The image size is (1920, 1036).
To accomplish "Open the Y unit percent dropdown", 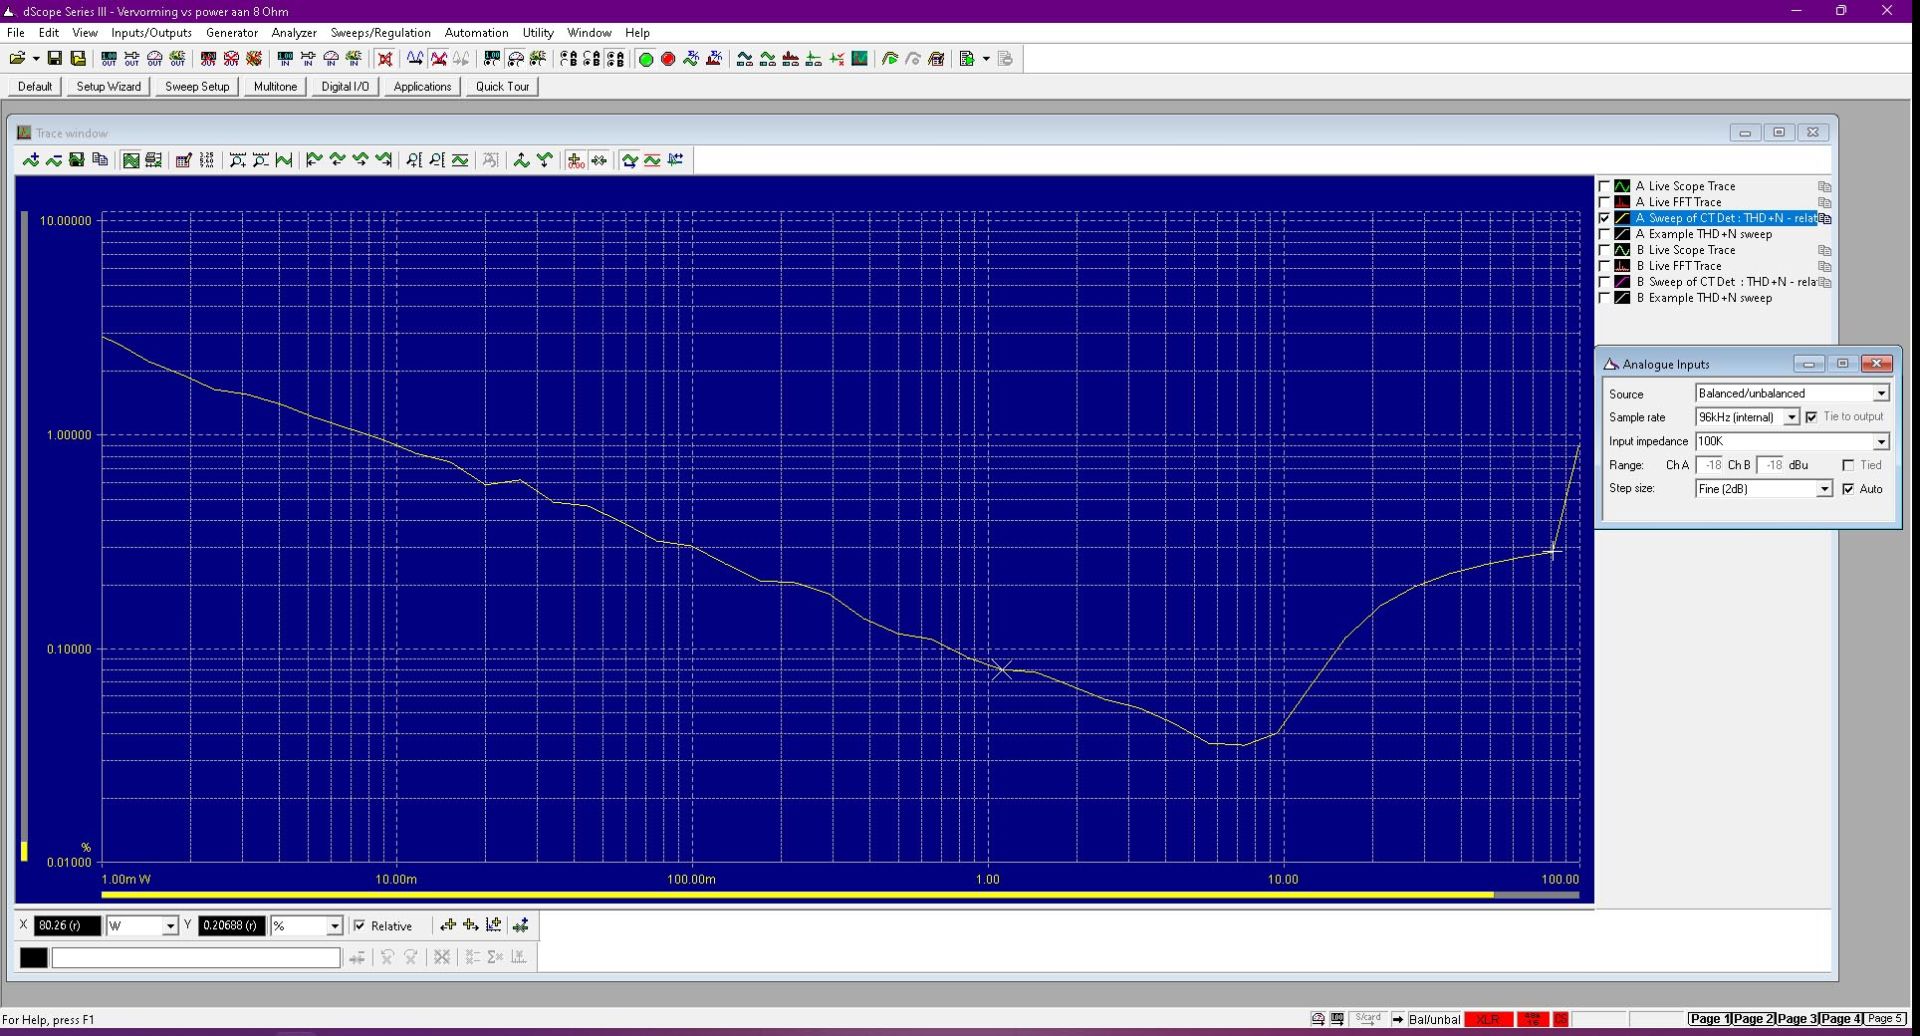I will tap(334, 926).
